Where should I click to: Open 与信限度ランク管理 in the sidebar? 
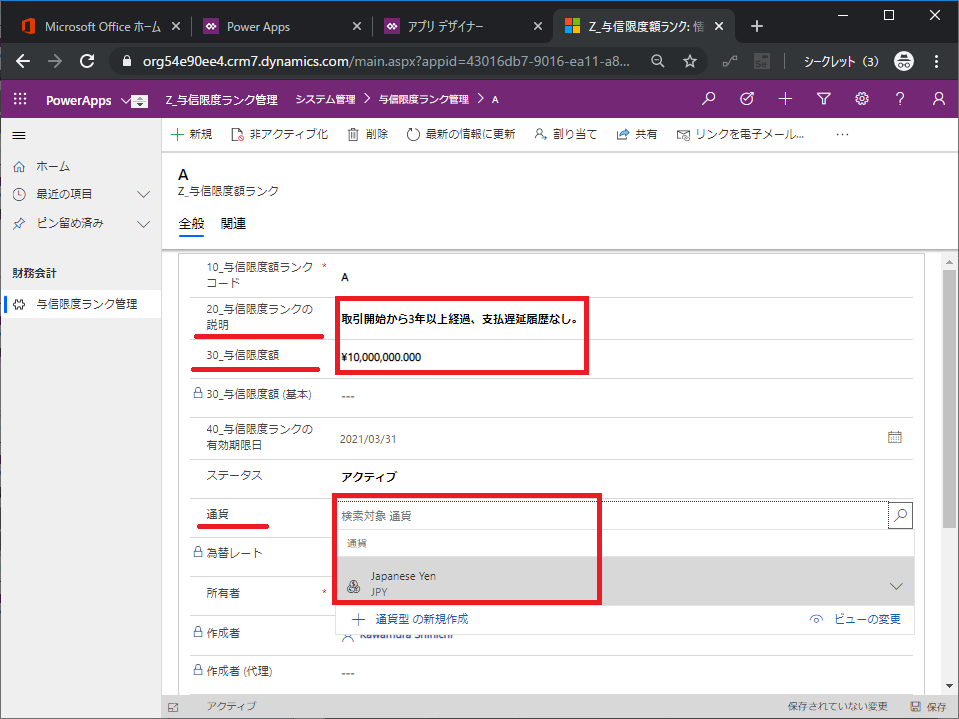(86, 304)
